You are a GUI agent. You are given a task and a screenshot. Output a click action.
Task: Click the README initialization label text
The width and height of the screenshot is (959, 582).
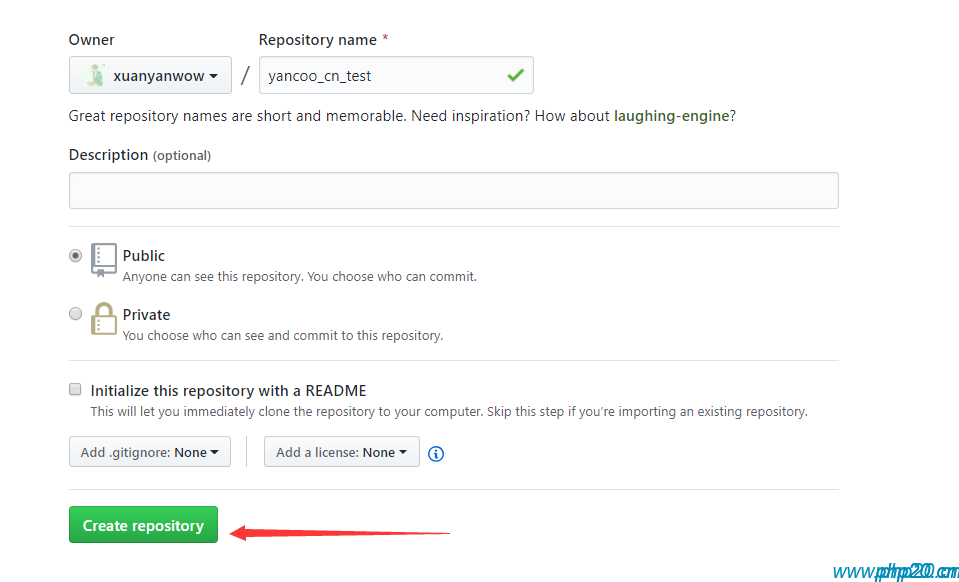228,391
